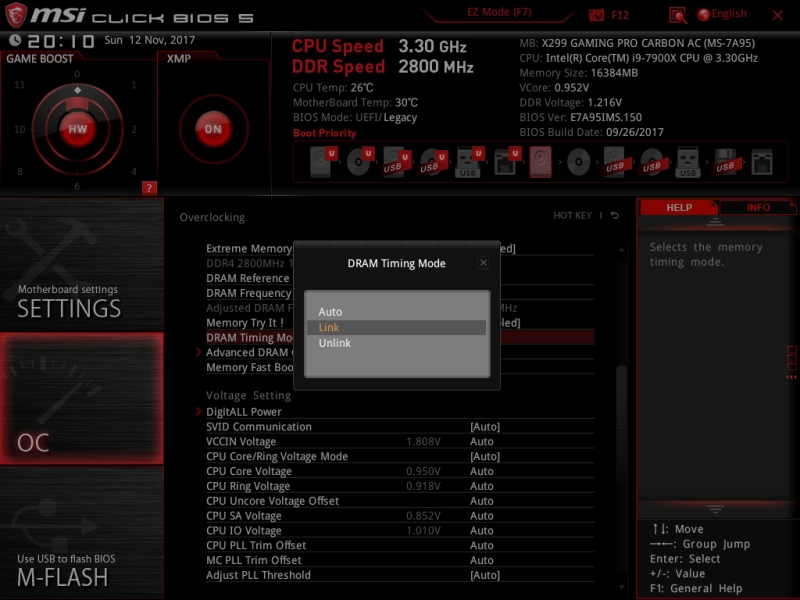Select the last legacy network boot icon

click(x=762, y=162)
